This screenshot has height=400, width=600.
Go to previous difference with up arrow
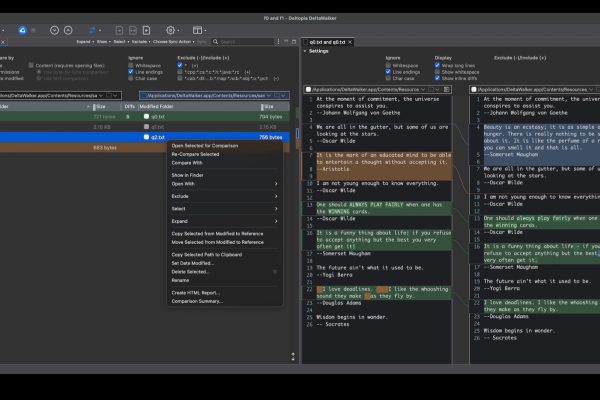pyautogui.click(x=68, y=30)
